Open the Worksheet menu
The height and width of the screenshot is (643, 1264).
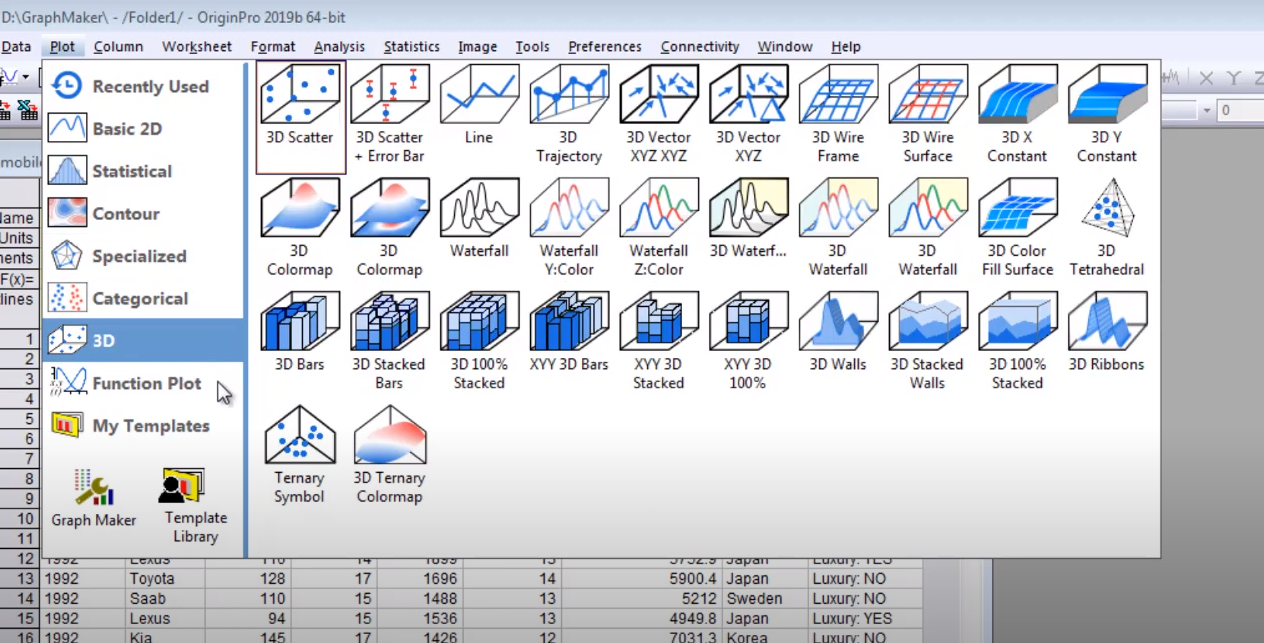tap(196, 47)
